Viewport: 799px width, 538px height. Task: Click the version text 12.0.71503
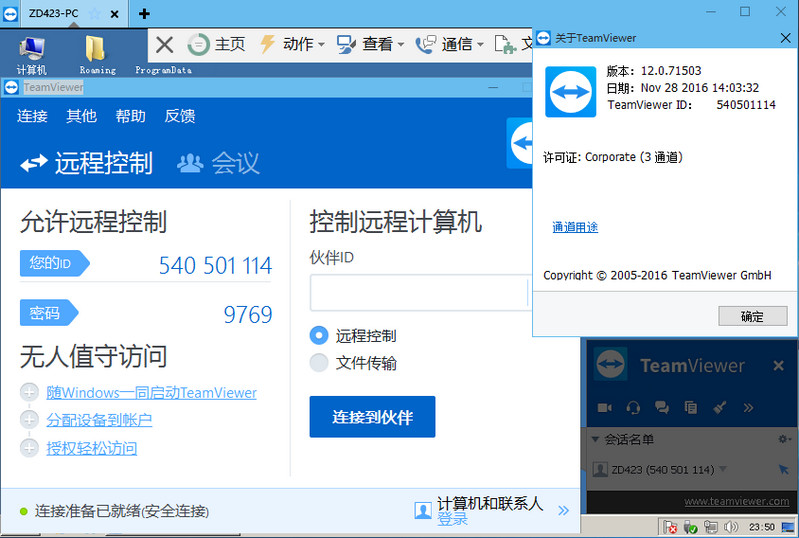point(671,71)
